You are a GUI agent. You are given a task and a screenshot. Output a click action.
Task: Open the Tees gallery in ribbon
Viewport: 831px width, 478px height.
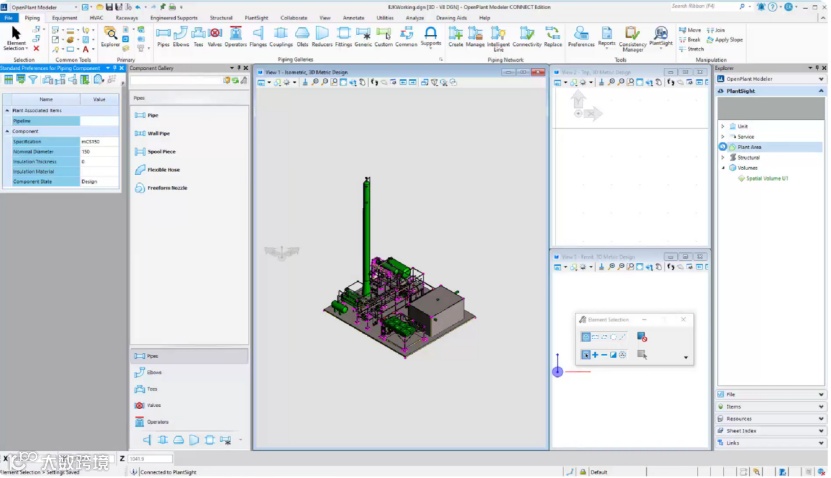[x=198, y=37]
